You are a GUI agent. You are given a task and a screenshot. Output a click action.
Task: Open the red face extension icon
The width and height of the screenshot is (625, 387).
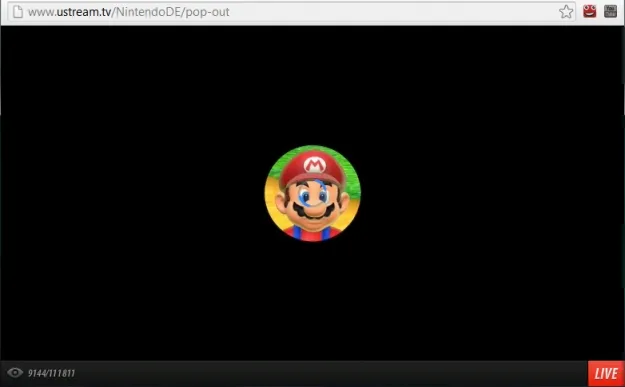pyautogui.click(x=590, y=11)
